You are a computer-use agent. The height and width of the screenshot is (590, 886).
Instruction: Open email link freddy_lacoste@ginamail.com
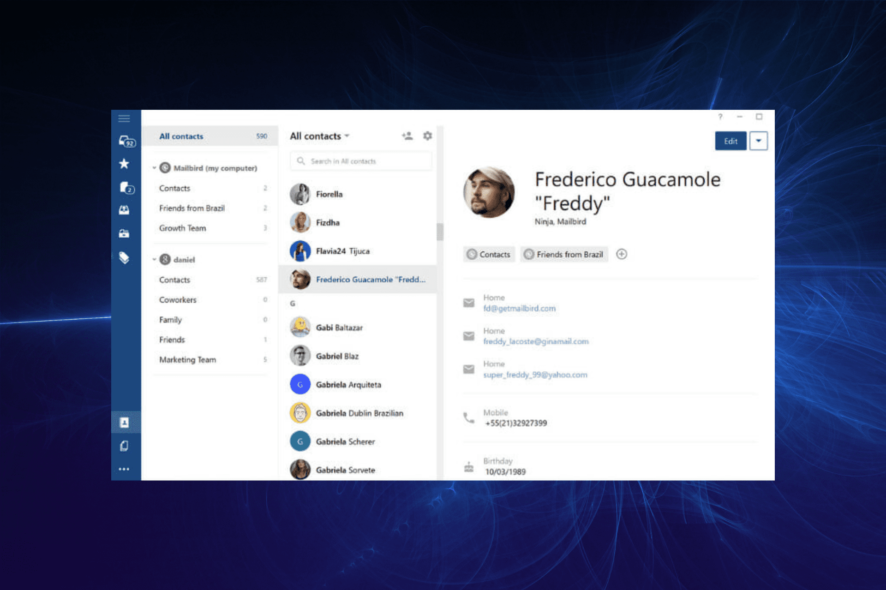point(536,341)
